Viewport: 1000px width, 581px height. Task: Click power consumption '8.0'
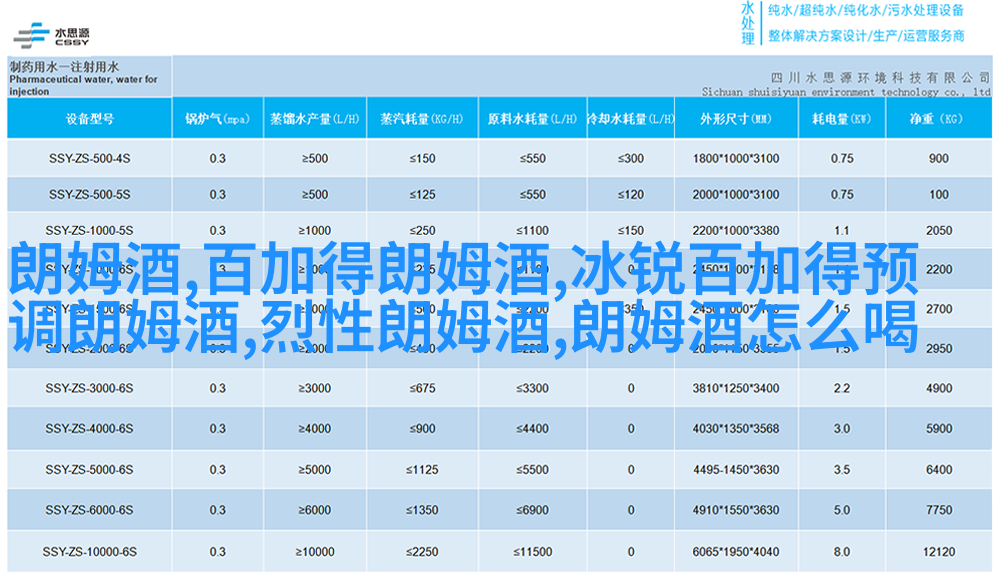tap(842, 552)
